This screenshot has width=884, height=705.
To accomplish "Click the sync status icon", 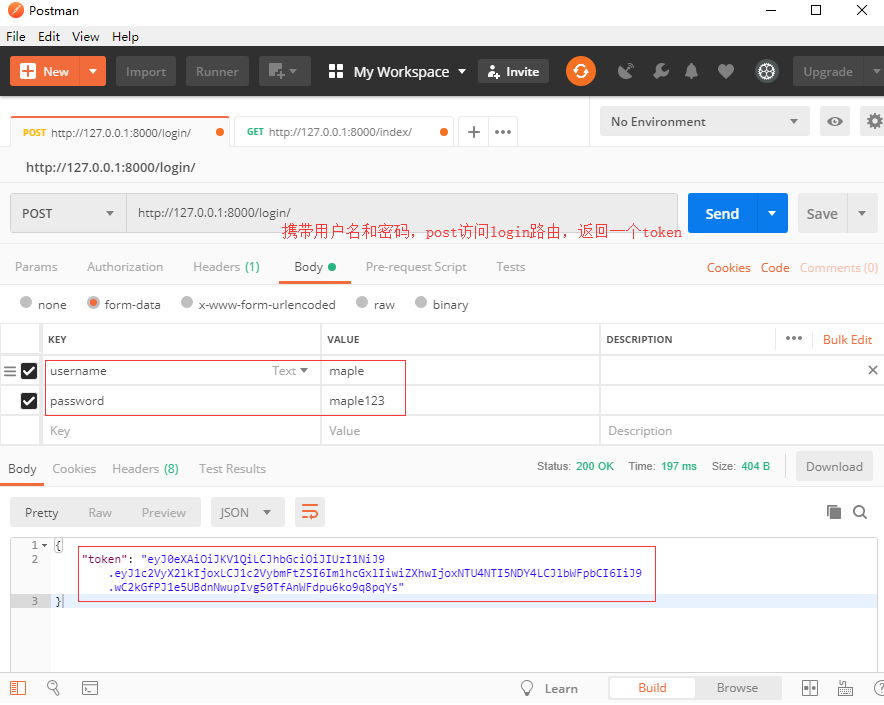I will pyautogui.click(x=581, y=72).
